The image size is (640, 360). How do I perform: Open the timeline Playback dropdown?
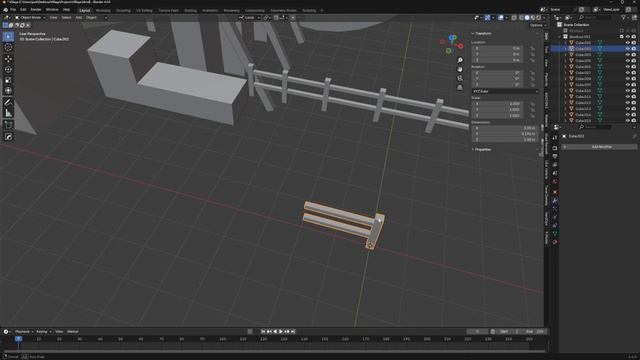click(x=23, y=332)
